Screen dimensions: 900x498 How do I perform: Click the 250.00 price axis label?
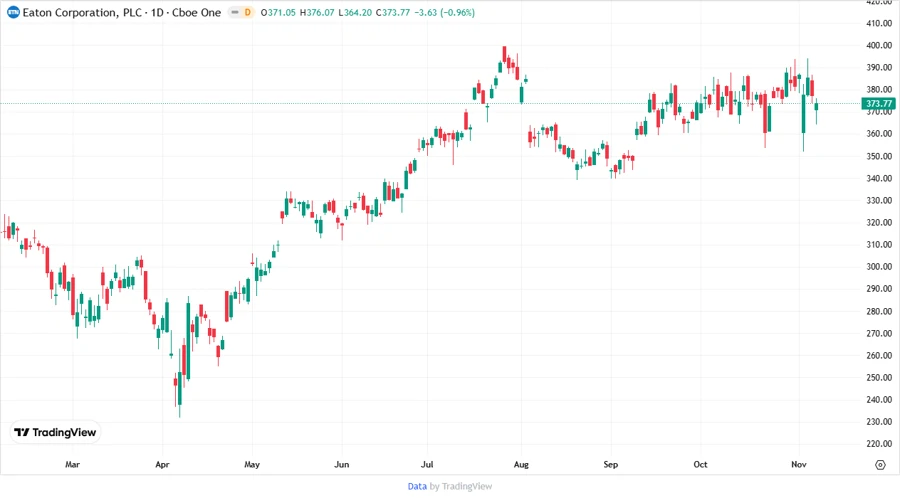[x=879, y=378]
